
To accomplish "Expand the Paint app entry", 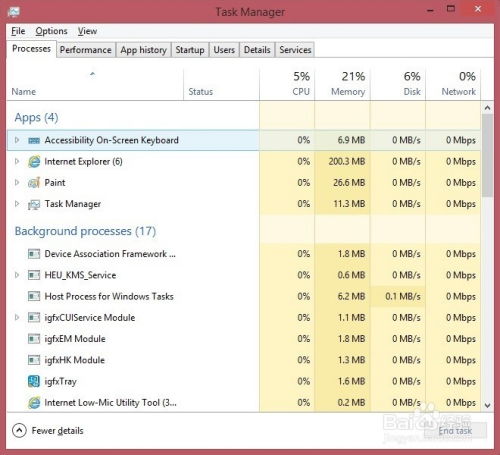I will [17, 183].
